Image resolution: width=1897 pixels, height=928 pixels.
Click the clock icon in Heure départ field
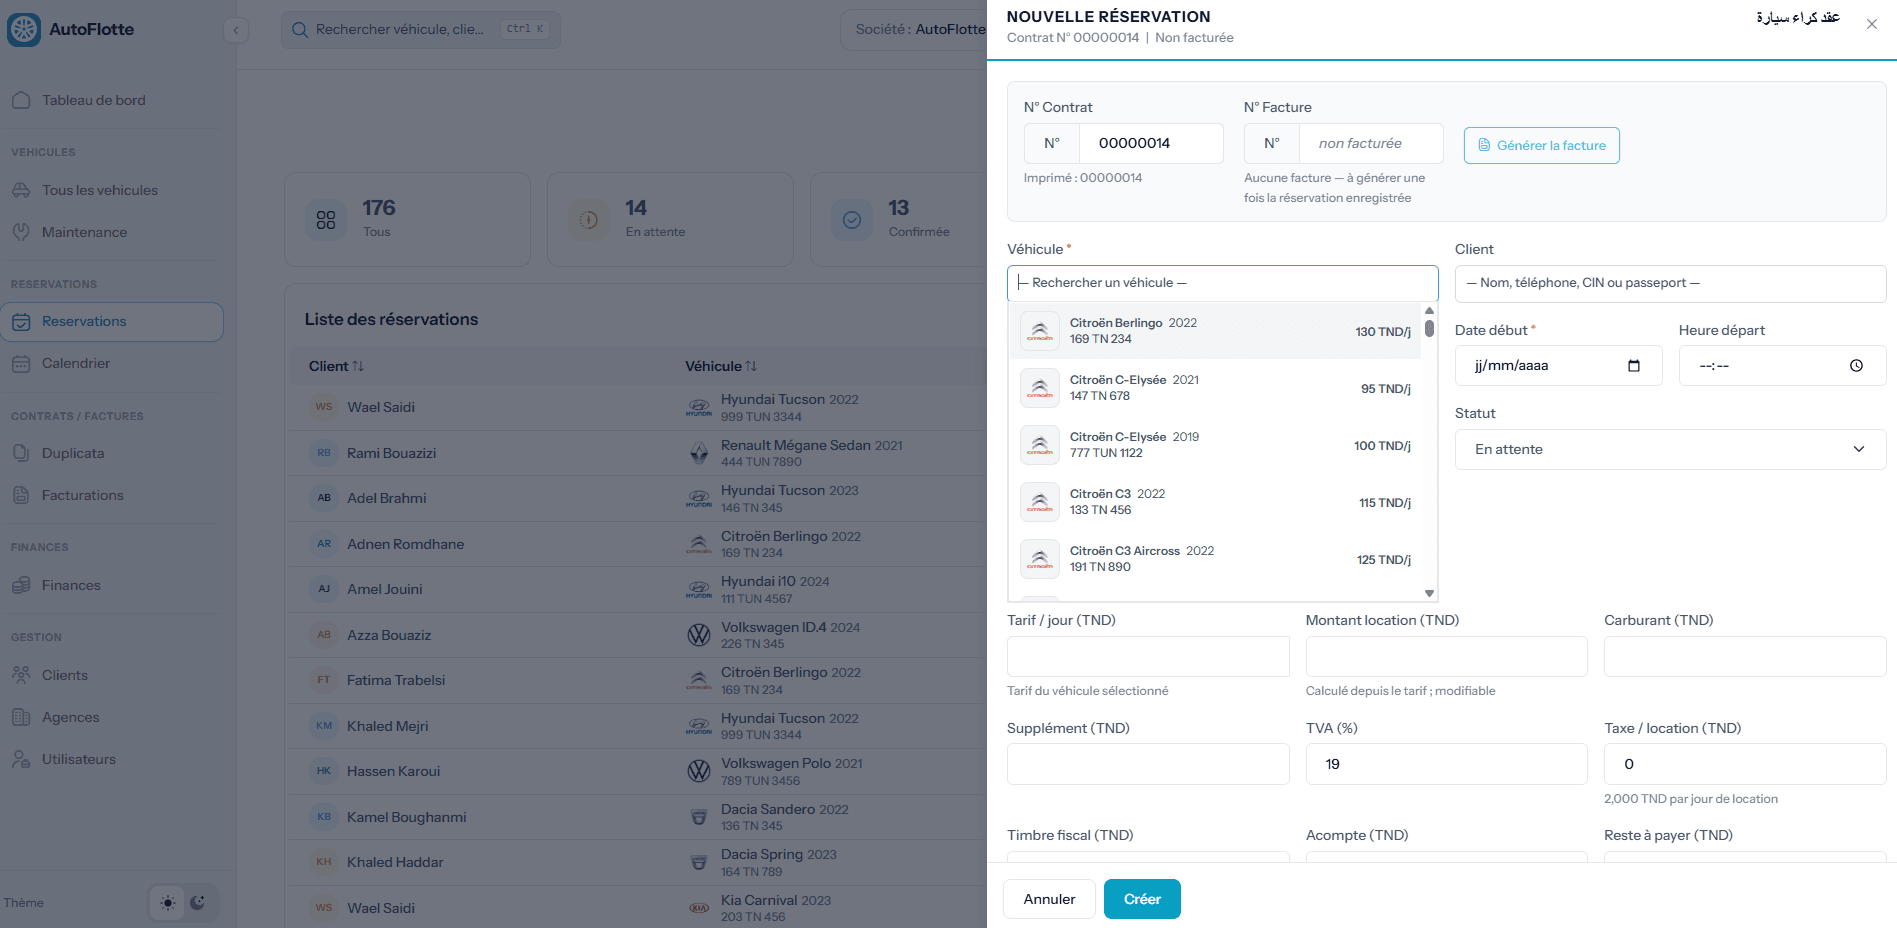[1856, 366]
